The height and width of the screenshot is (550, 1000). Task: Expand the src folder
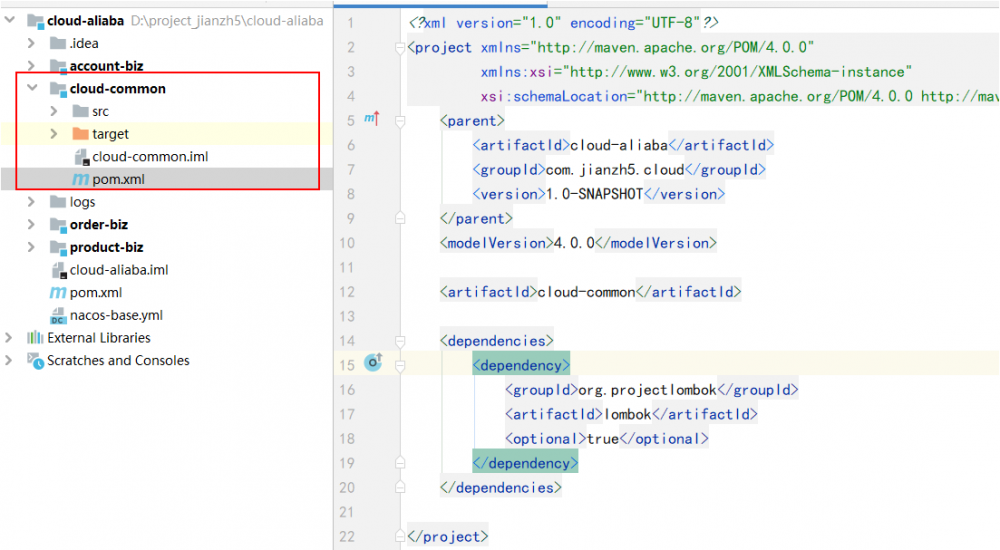(x=54, y=112)
